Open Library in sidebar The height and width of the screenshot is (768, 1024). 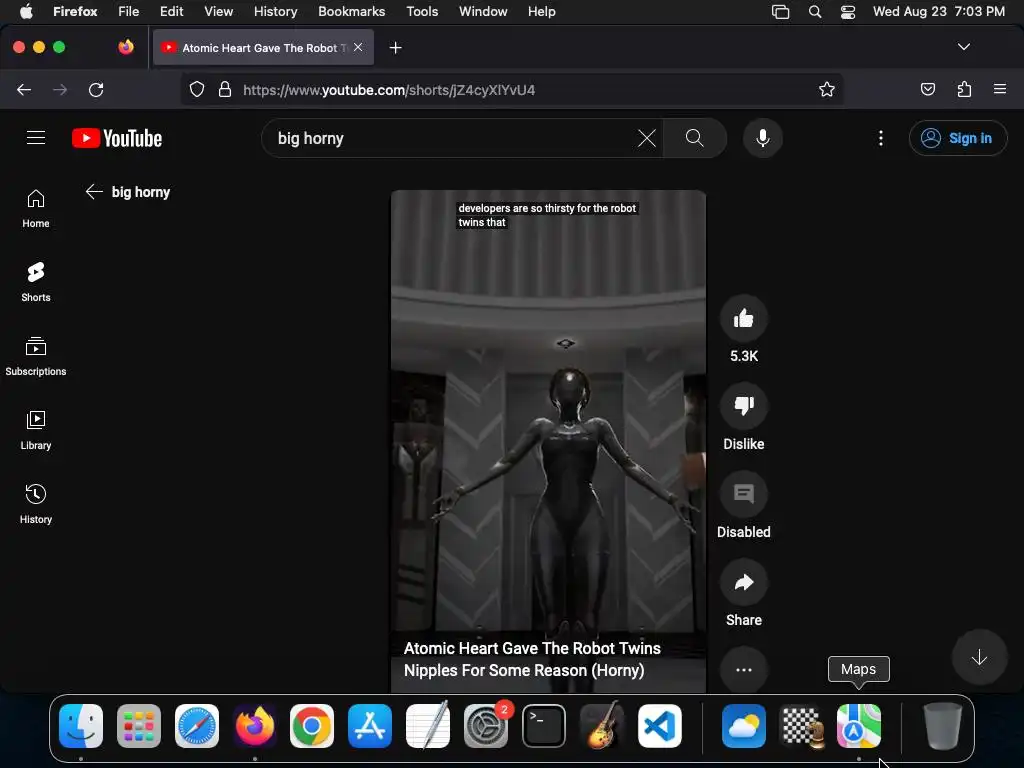coord(36,430)
